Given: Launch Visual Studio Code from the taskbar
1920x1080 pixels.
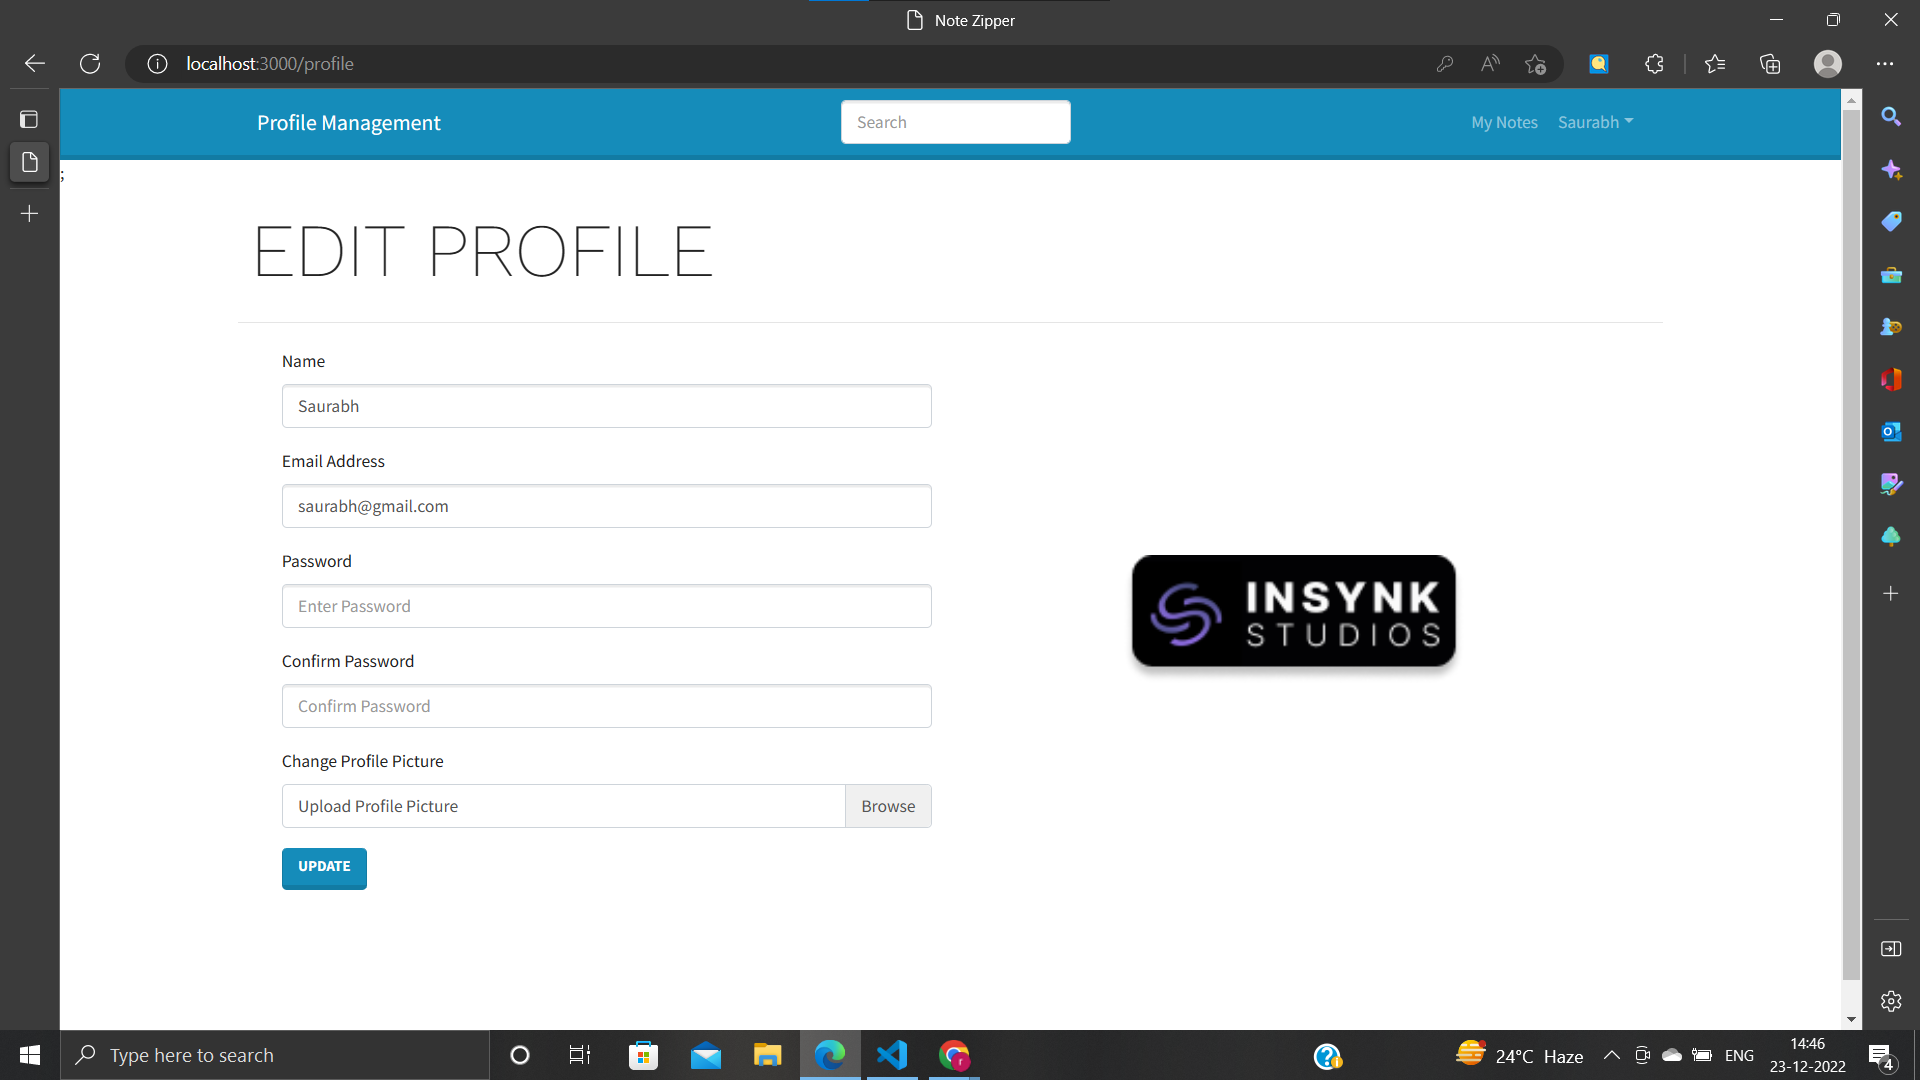Looking at the screenshot, I should click(x=891, y=1055).
